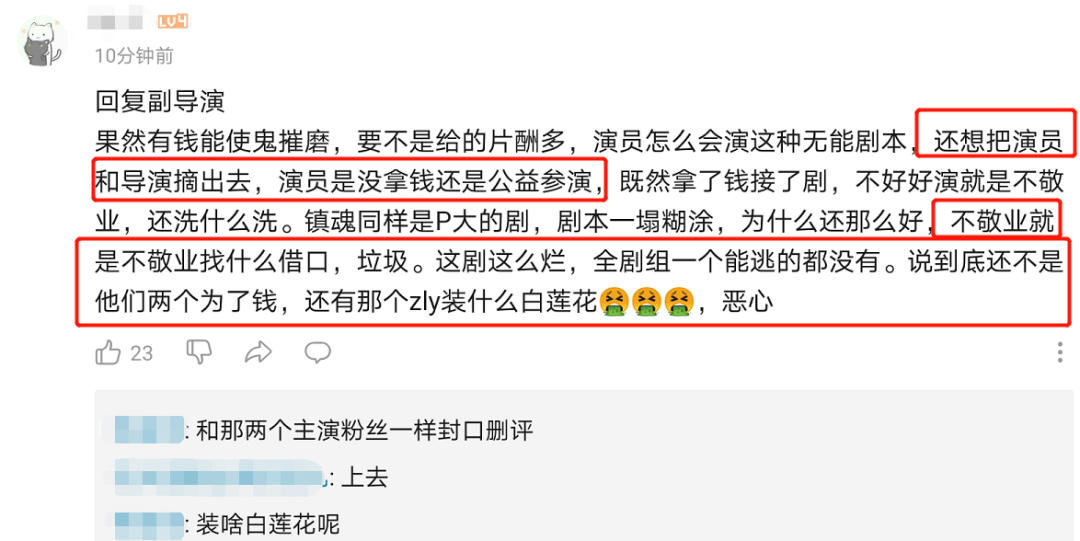Click the LV4 level badge
This screenshot has height=541, width=1080.
point(172,23)
